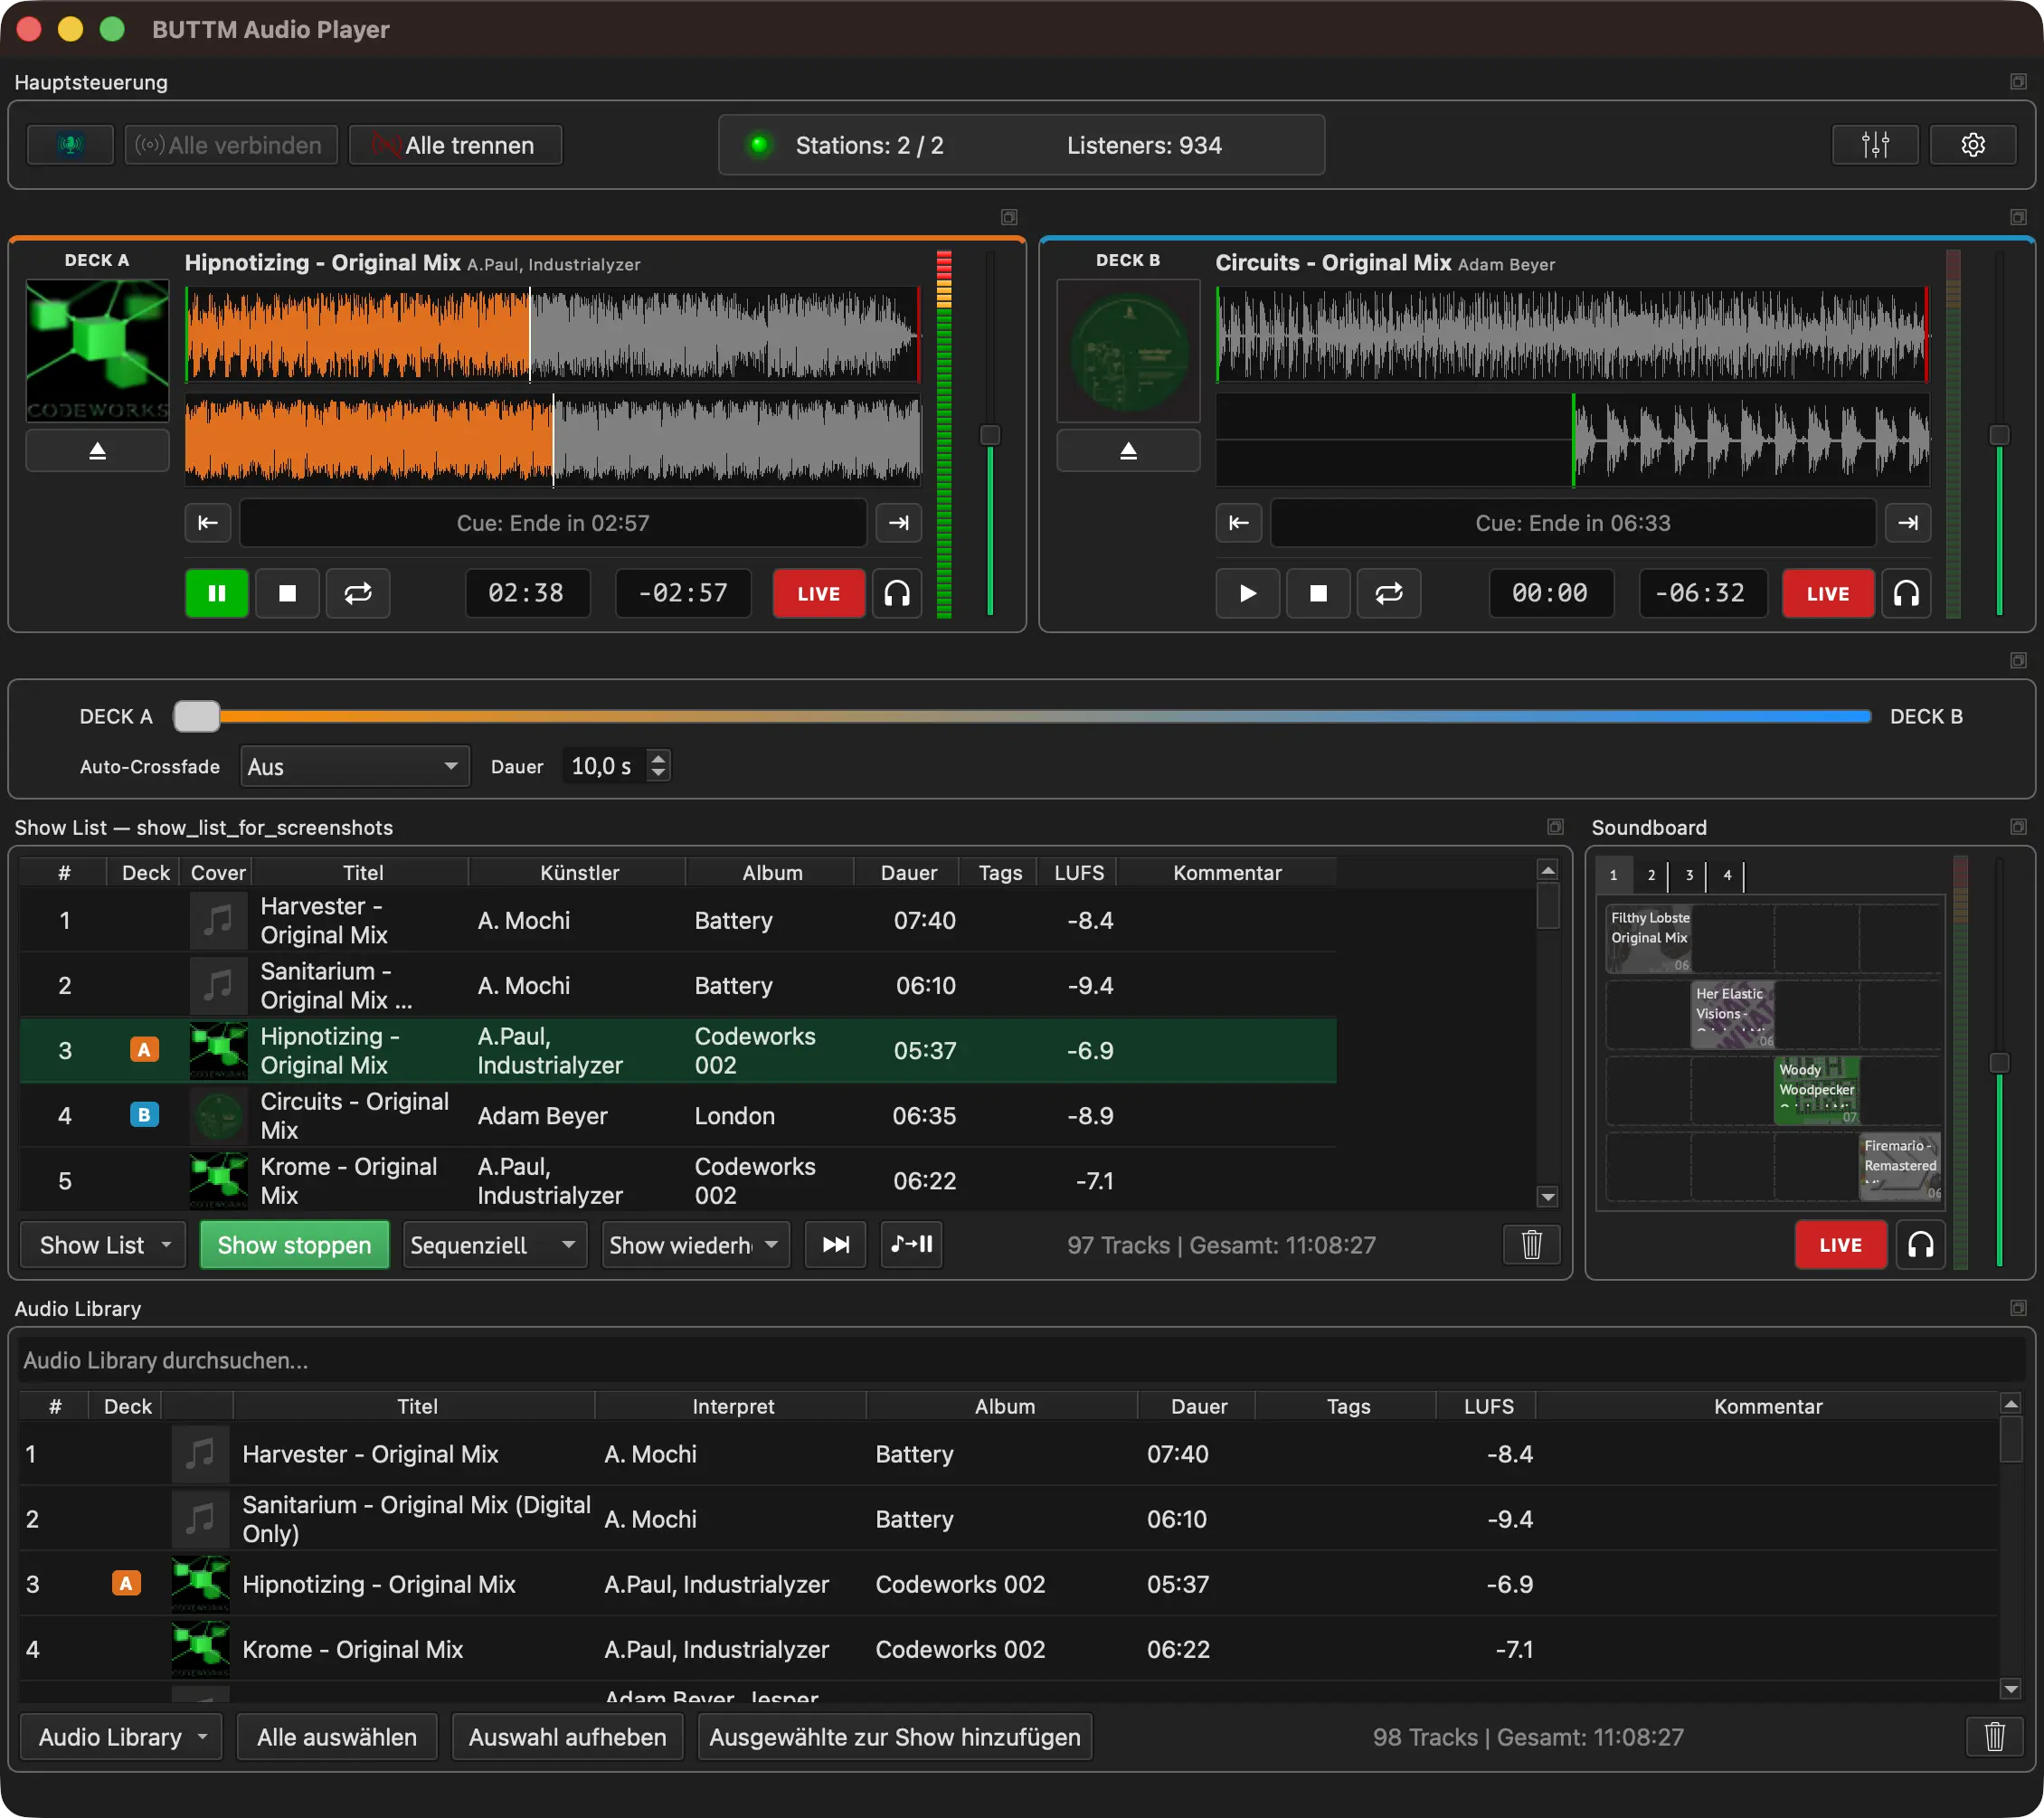2044x1818 pixels.
Task: Toggle headphone pre-listen on Deck A
Action: point(897,594)
